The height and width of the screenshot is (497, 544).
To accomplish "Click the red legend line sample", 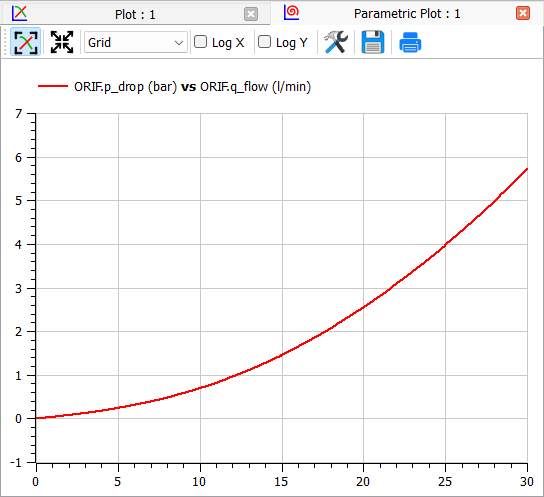I will click(53, 86).
